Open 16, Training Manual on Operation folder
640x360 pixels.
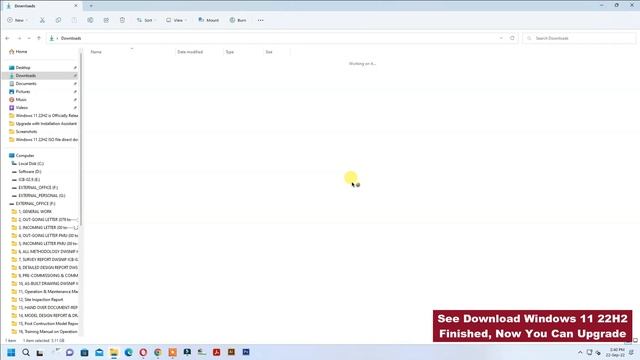48,331
